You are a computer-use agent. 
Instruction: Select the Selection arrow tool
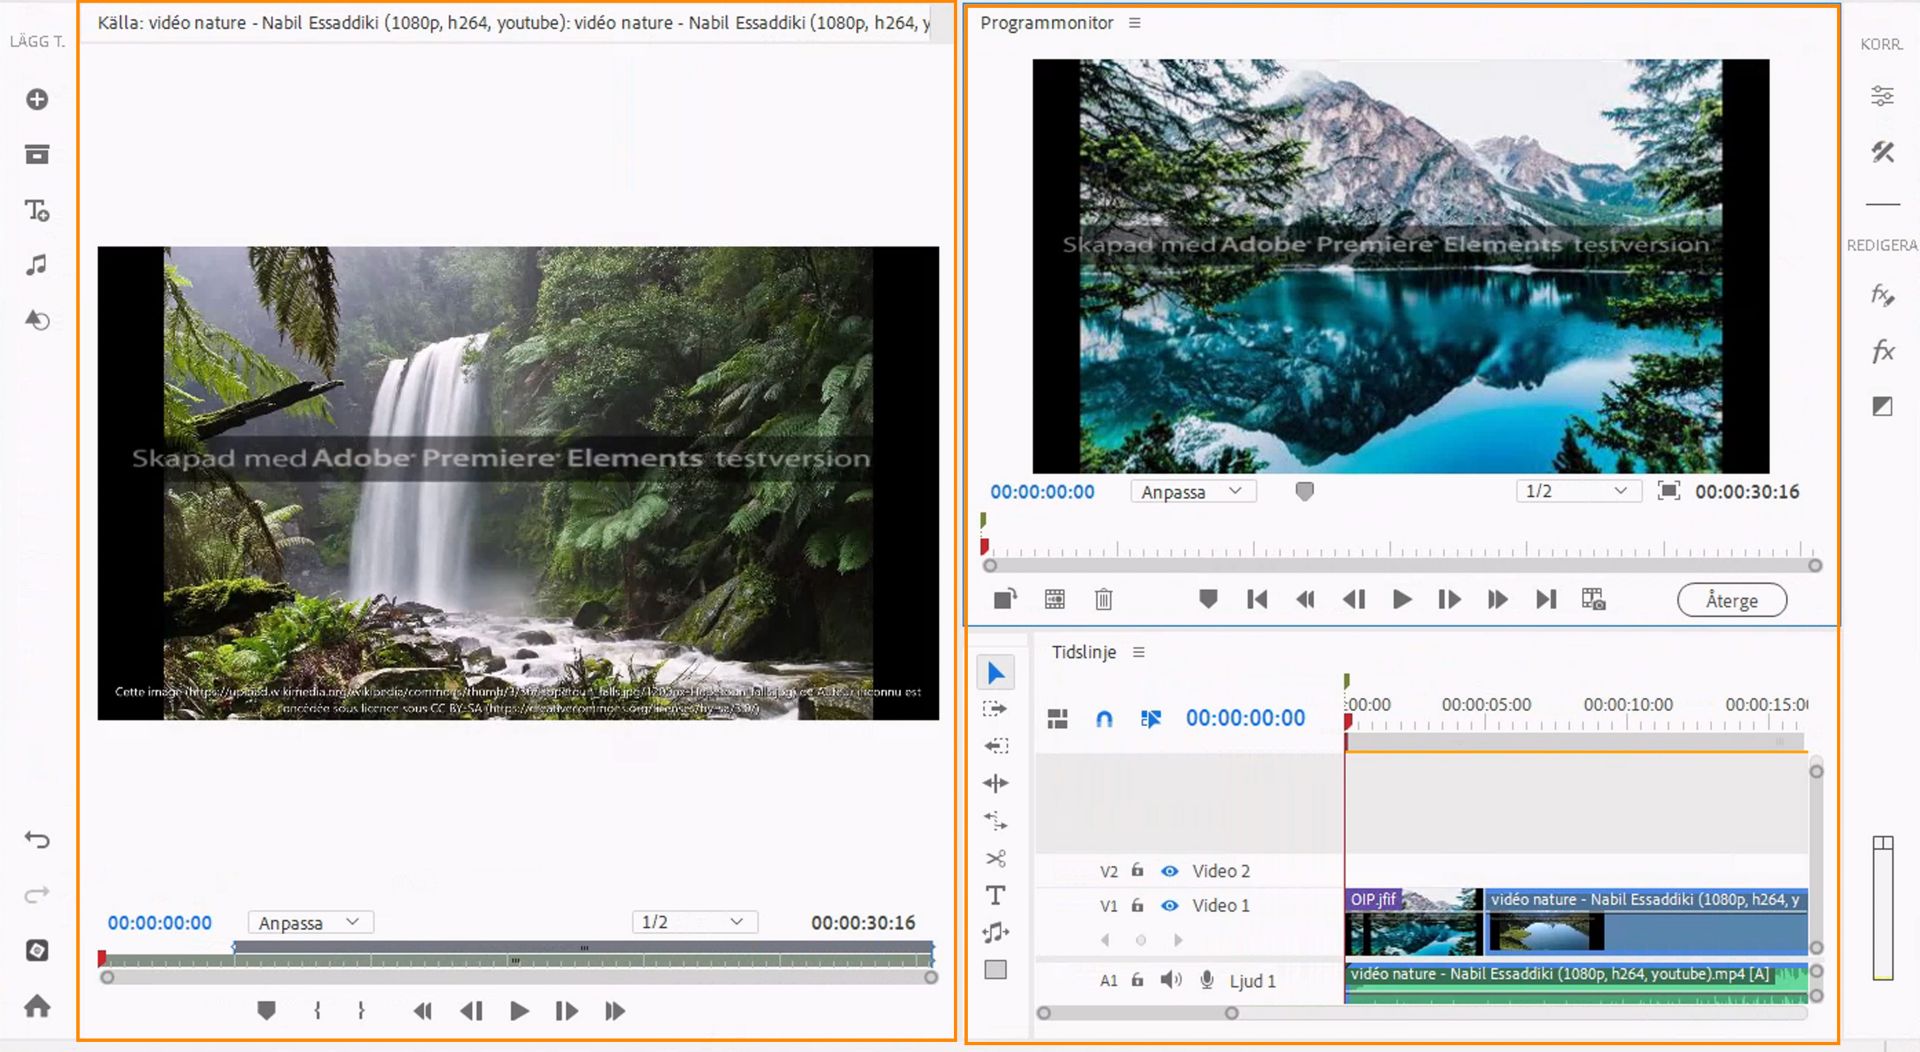pos(996,673)
